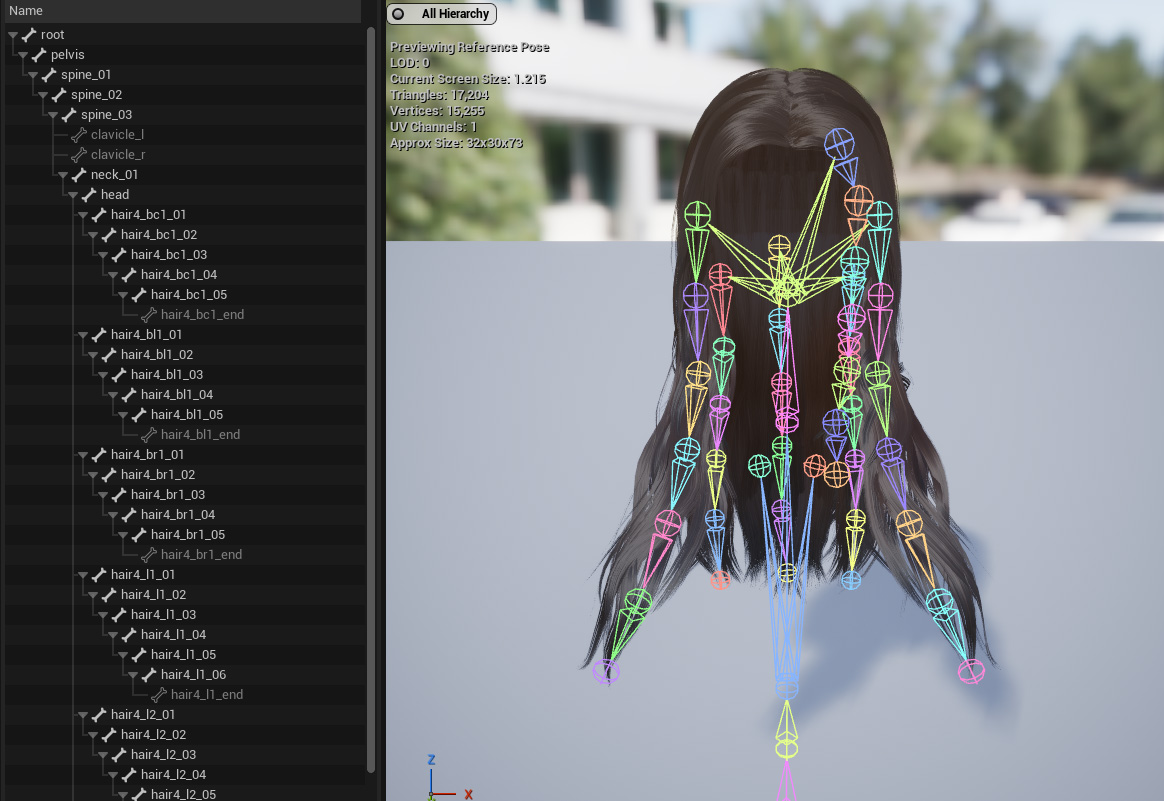Click the greyed bone icon for hair4_br1_end
This screenshot has width=1164, height=801.
click(x=149, y=555)
